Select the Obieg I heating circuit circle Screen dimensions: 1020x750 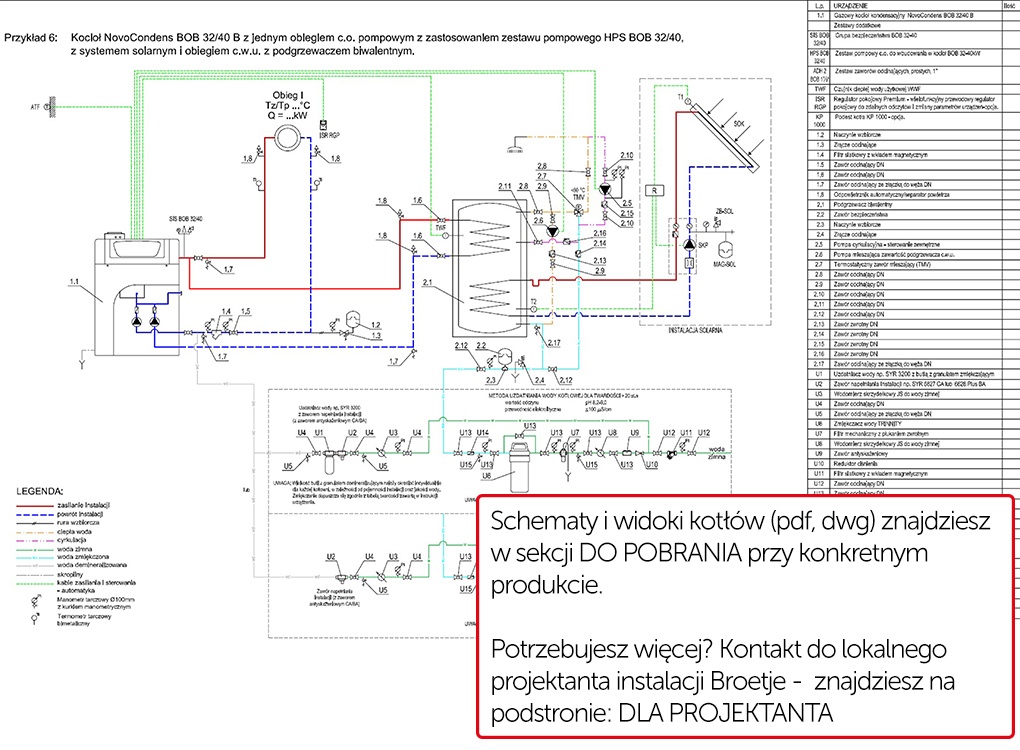click(287, 137)
